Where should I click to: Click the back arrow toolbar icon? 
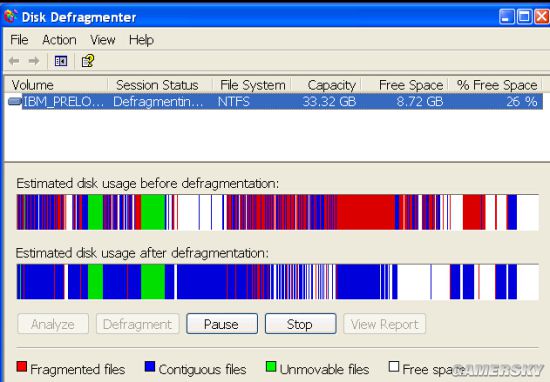click(x=14, y=61)
